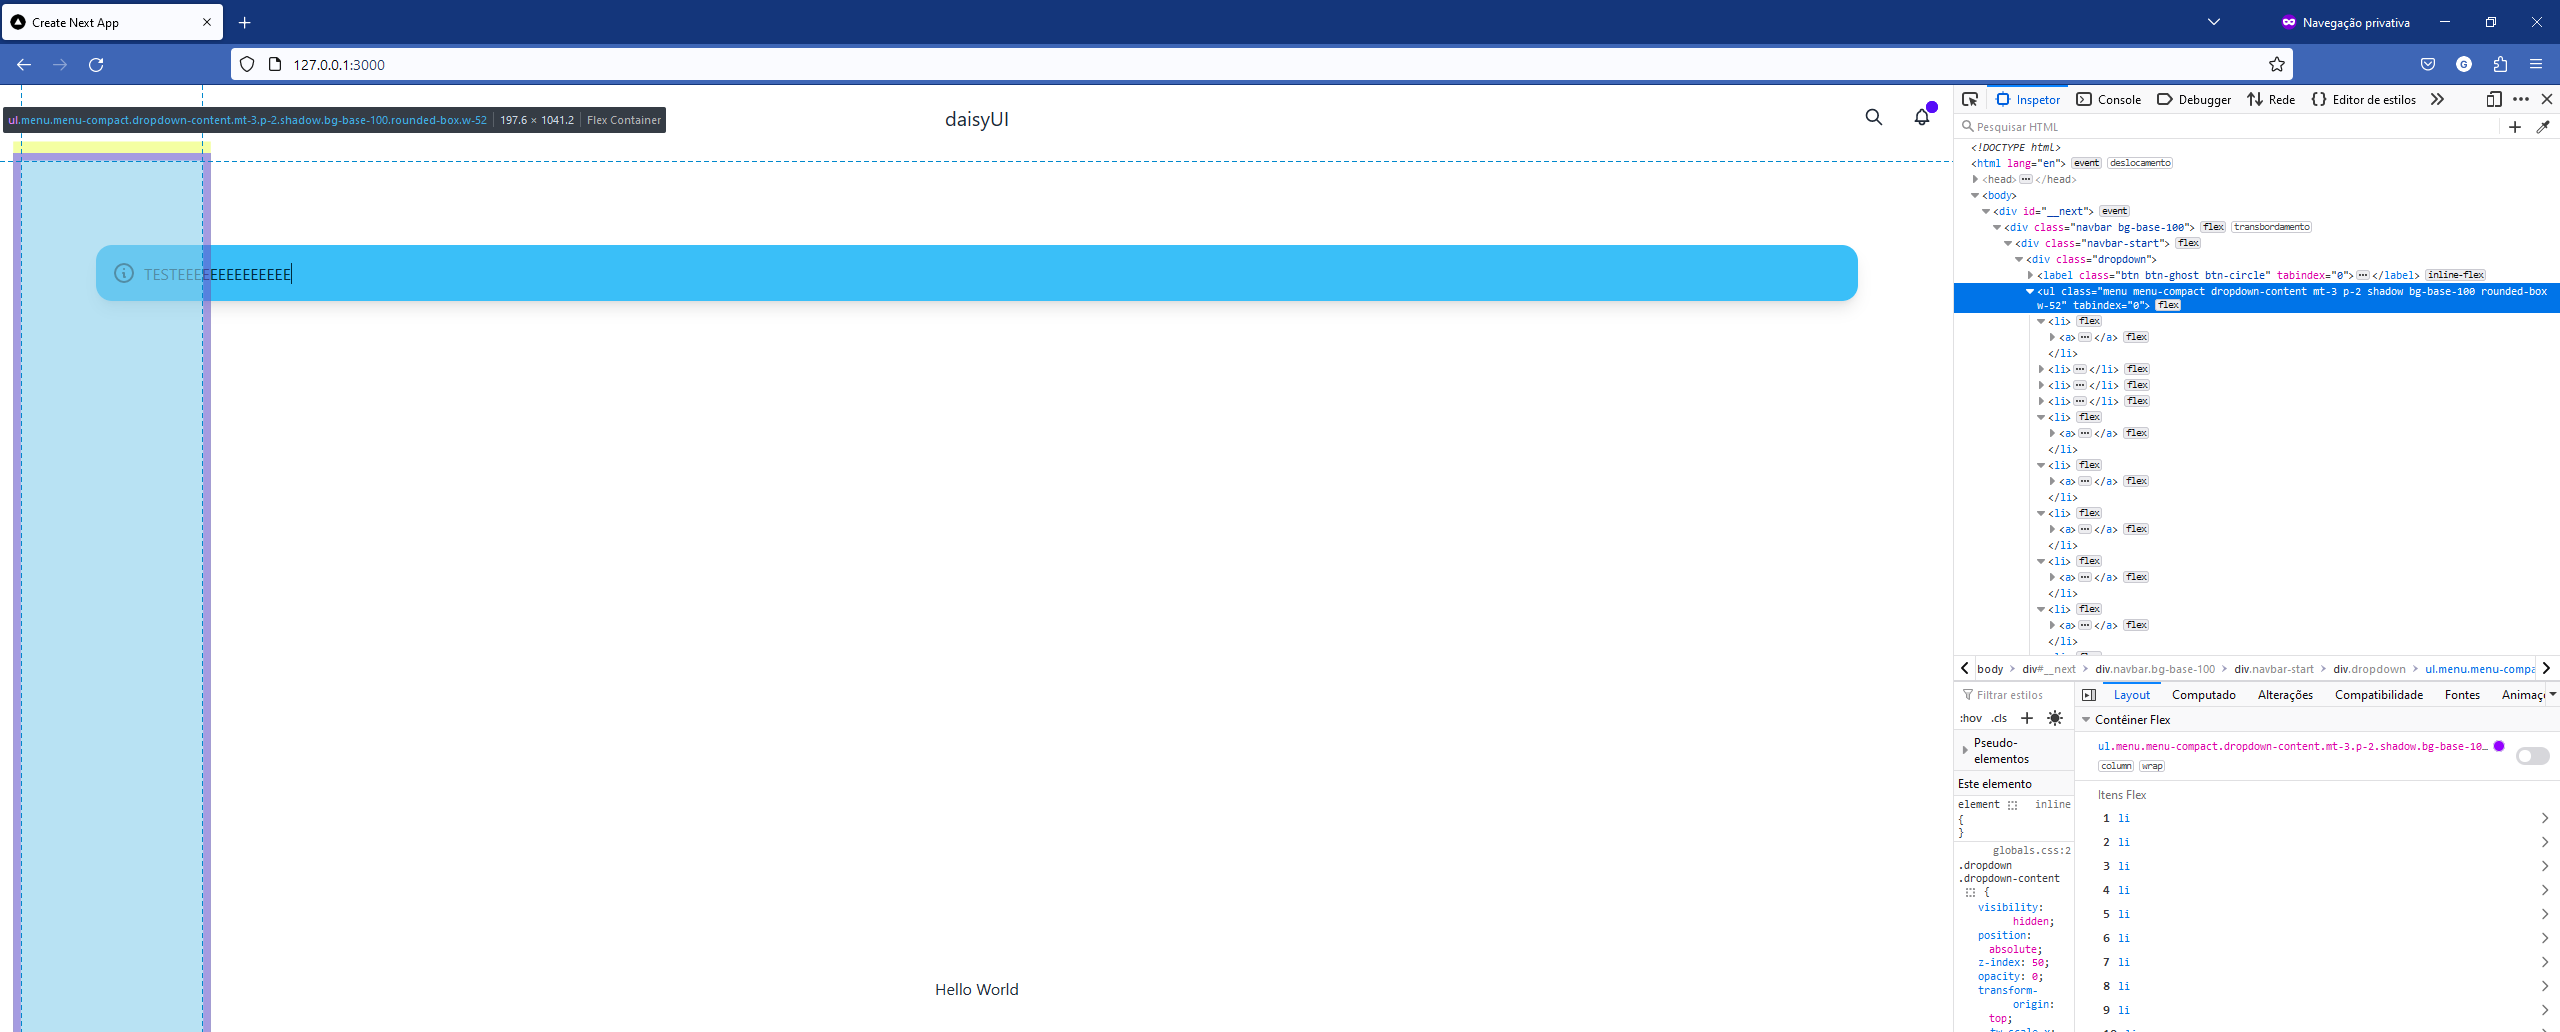Click the search icon in the navbar
The height and width of the screenshot is (1032, 2560).
tap(1873, 117)
